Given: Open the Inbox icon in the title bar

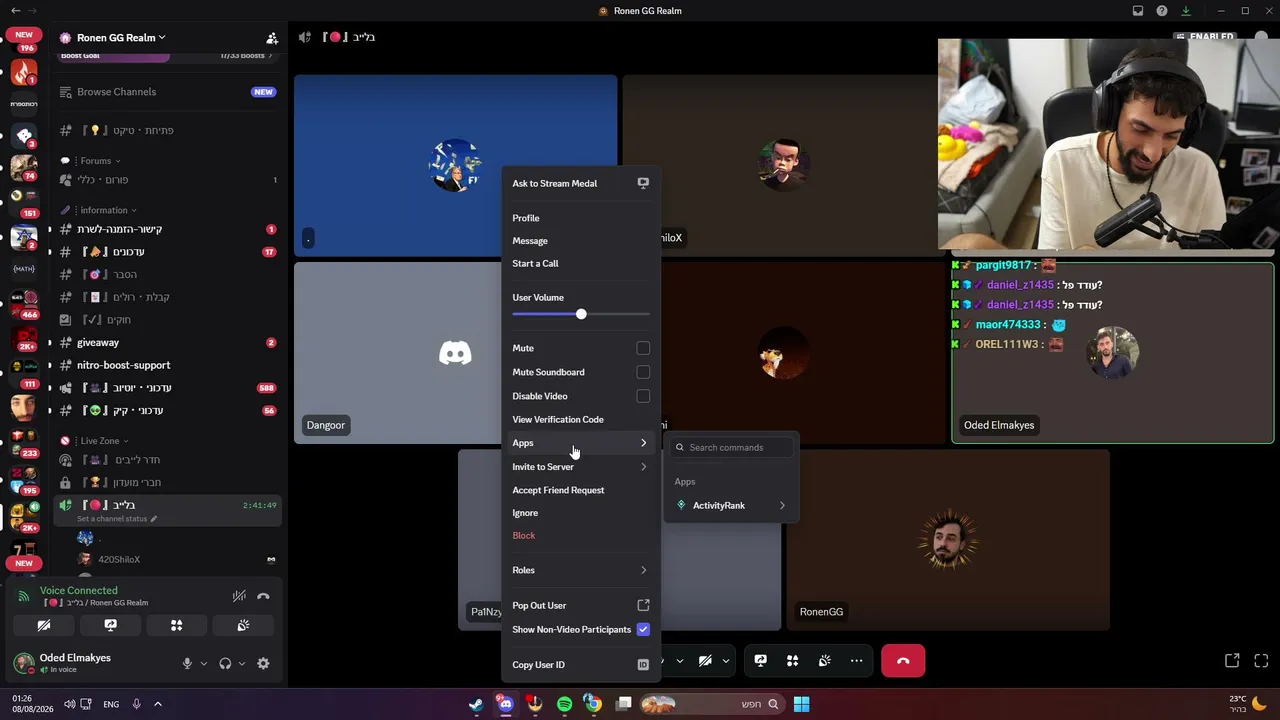Looking at the screenshot, I should tap(1138, 11).
